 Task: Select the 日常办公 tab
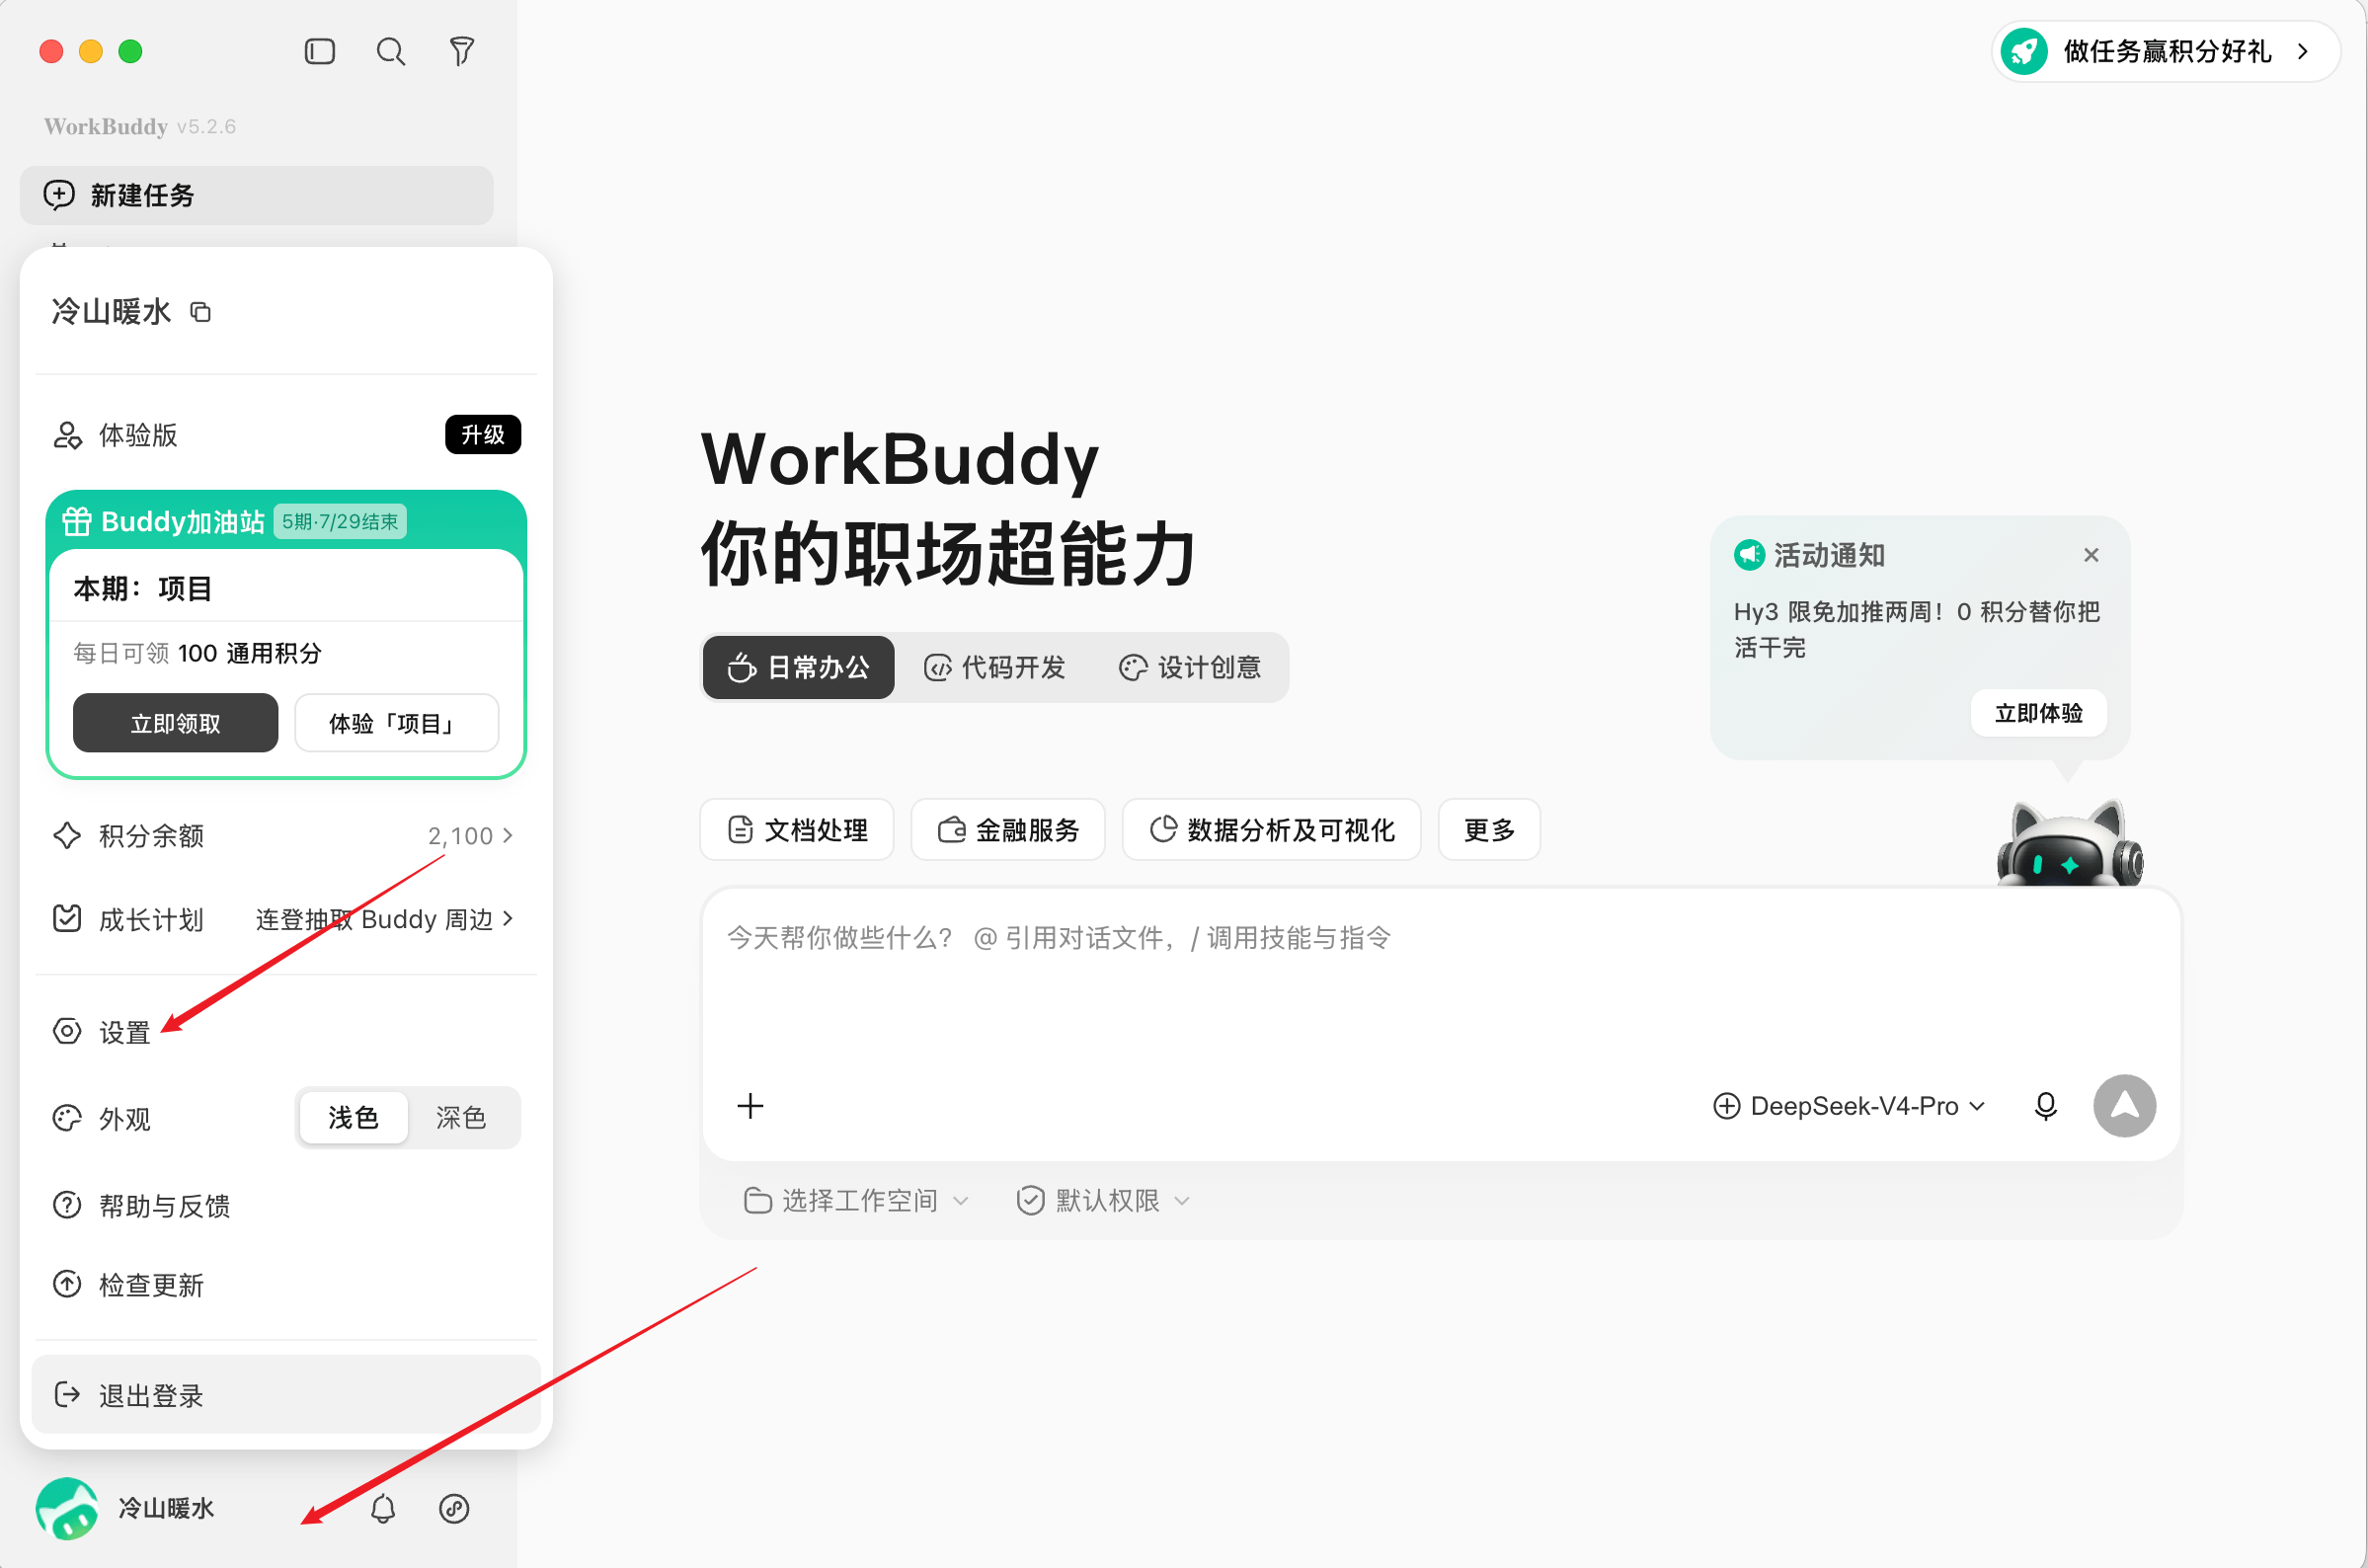click(x=798, y=667)
